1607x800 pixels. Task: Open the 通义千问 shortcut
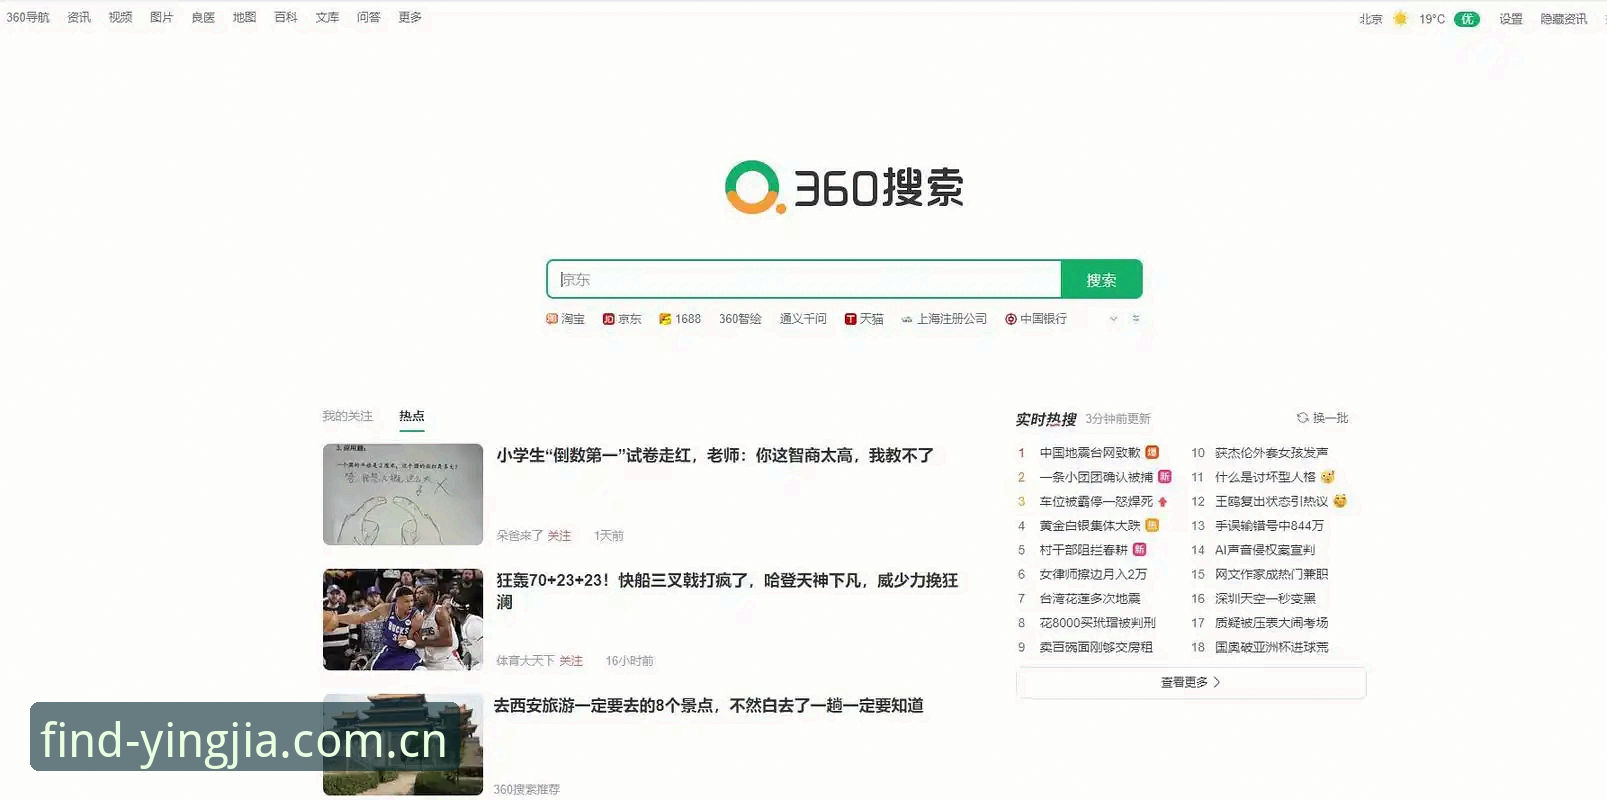[x=803, y=319]
